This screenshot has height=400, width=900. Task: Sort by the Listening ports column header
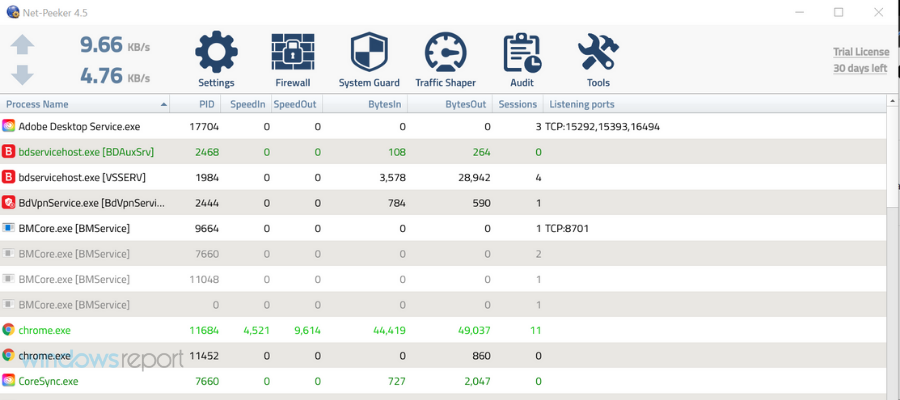coord(714,104)
